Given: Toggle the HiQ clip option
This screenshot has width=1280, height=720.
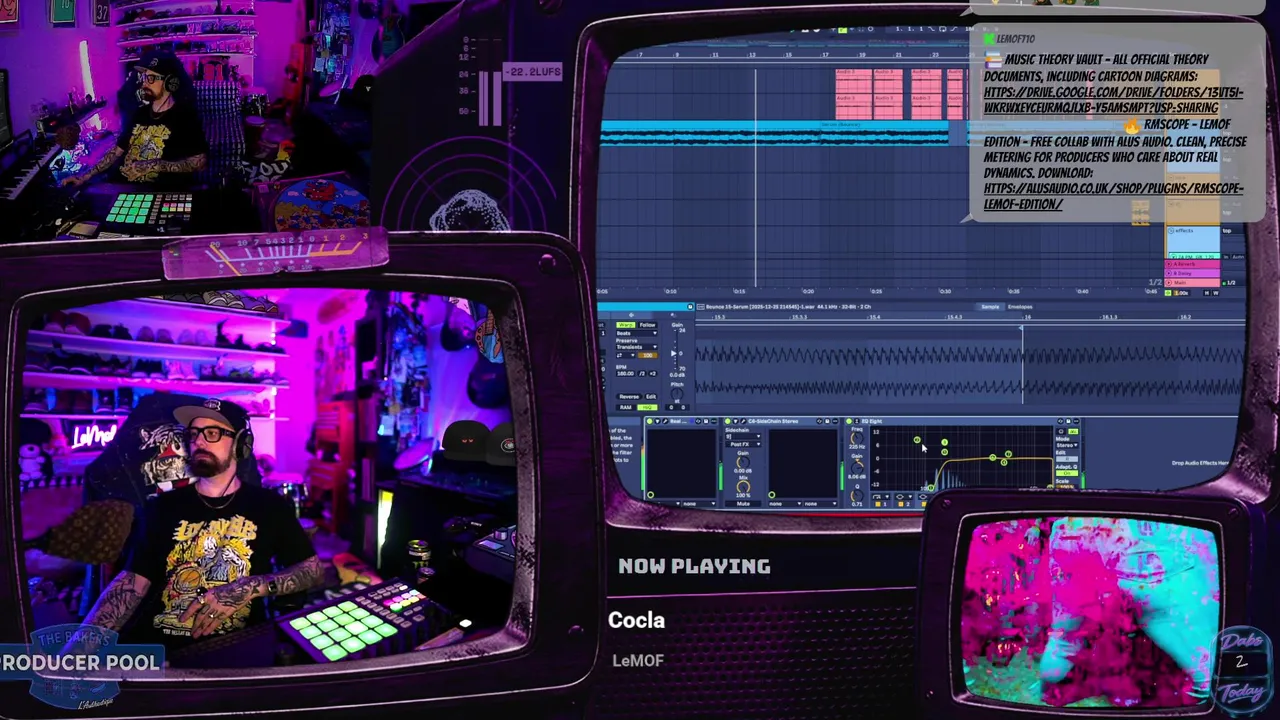Looking at the screenshot, I should click(647, 407).
